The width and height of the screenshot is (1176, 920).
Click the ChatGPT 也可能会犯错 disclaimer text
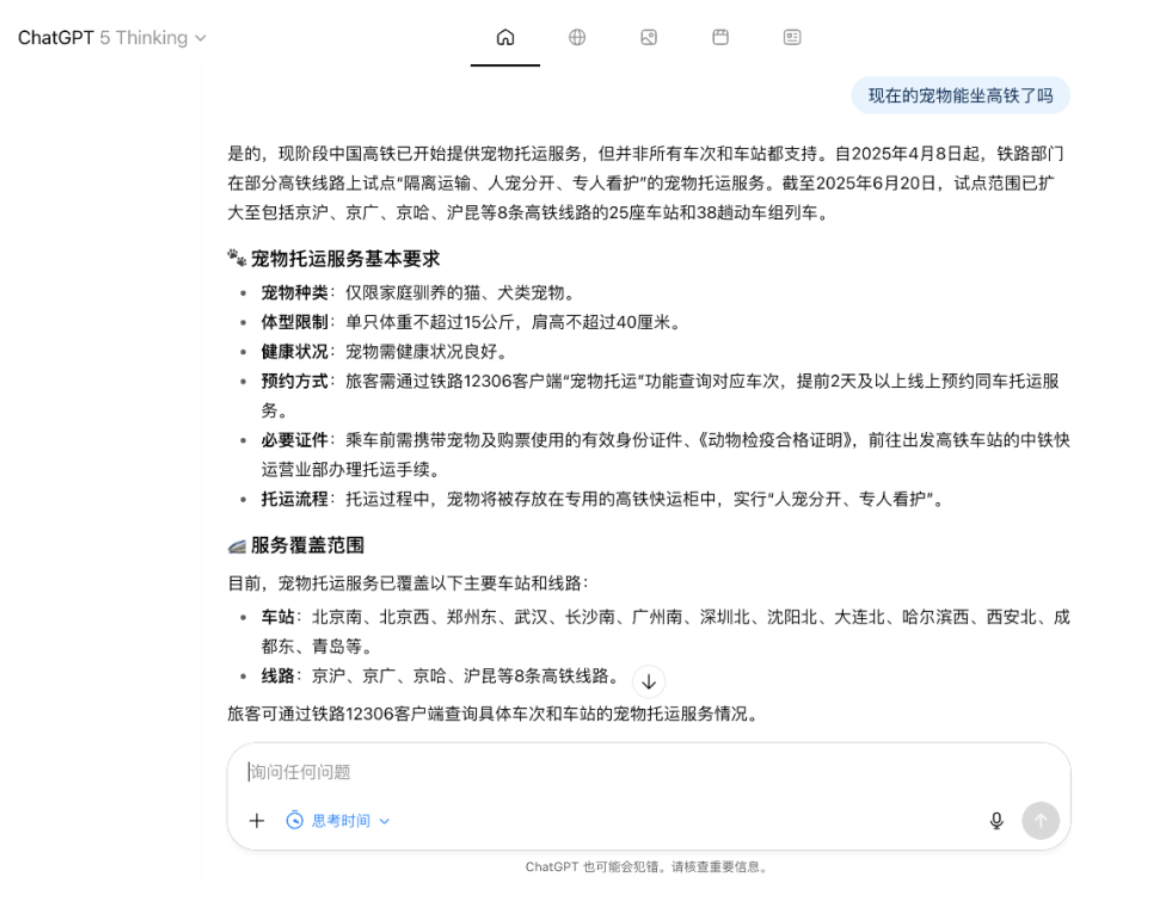click(x=646, y=867)
